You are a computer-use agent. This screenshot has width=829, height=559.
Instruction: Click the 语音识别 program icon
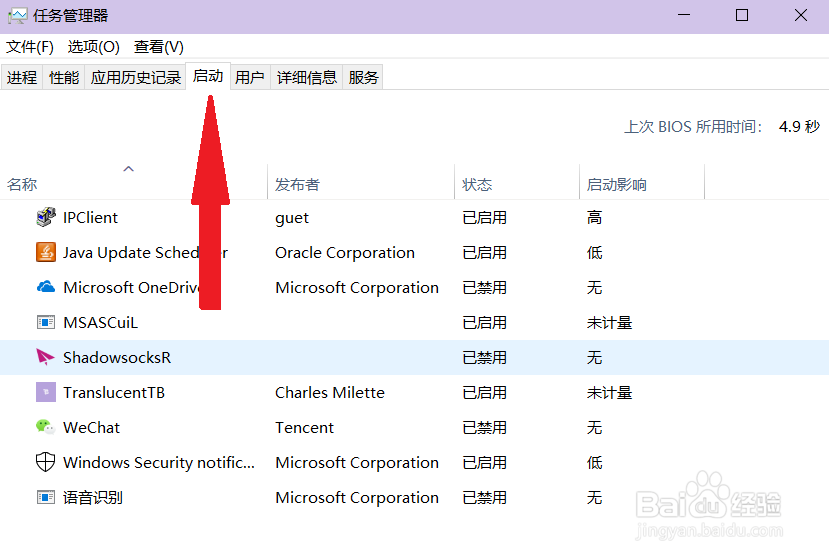point(45,497)
